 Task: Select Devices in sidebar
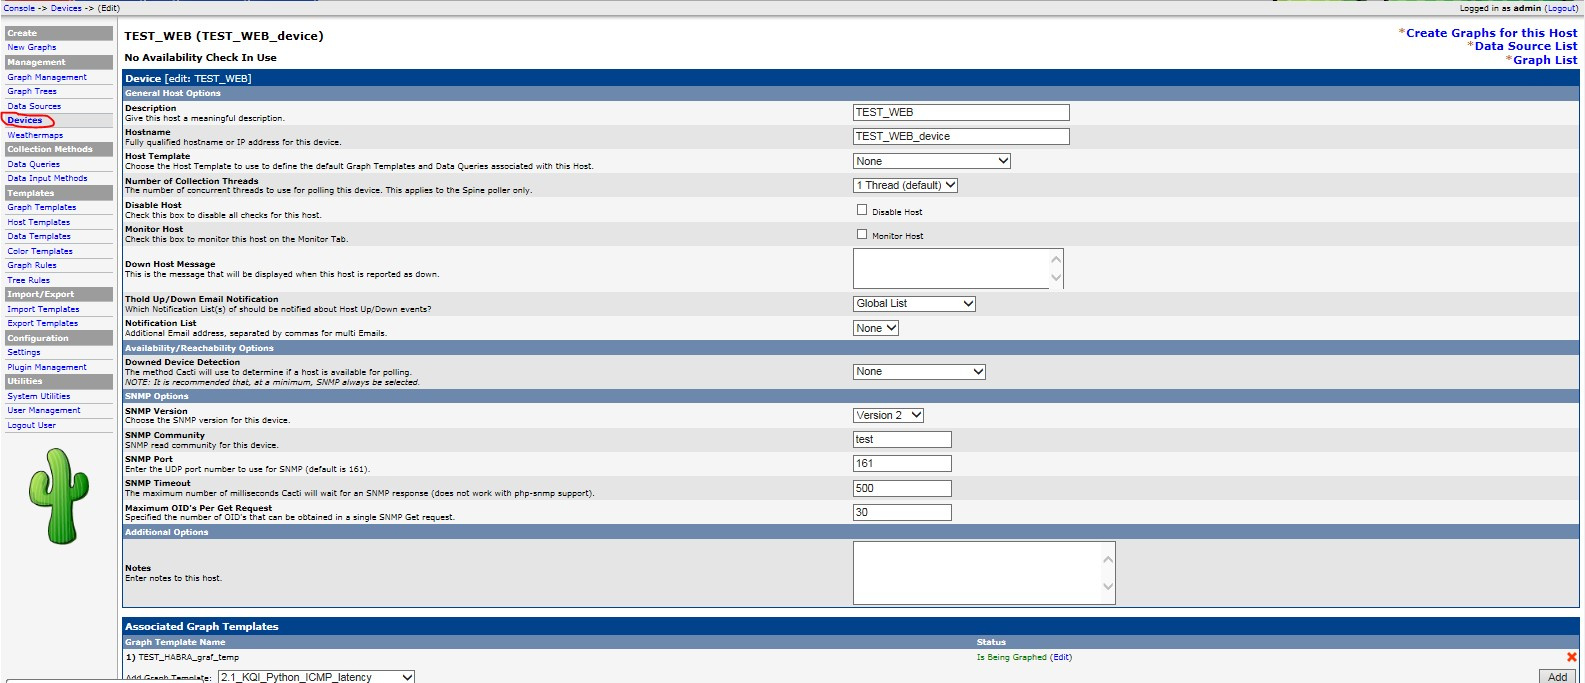[x=25, y=120]
